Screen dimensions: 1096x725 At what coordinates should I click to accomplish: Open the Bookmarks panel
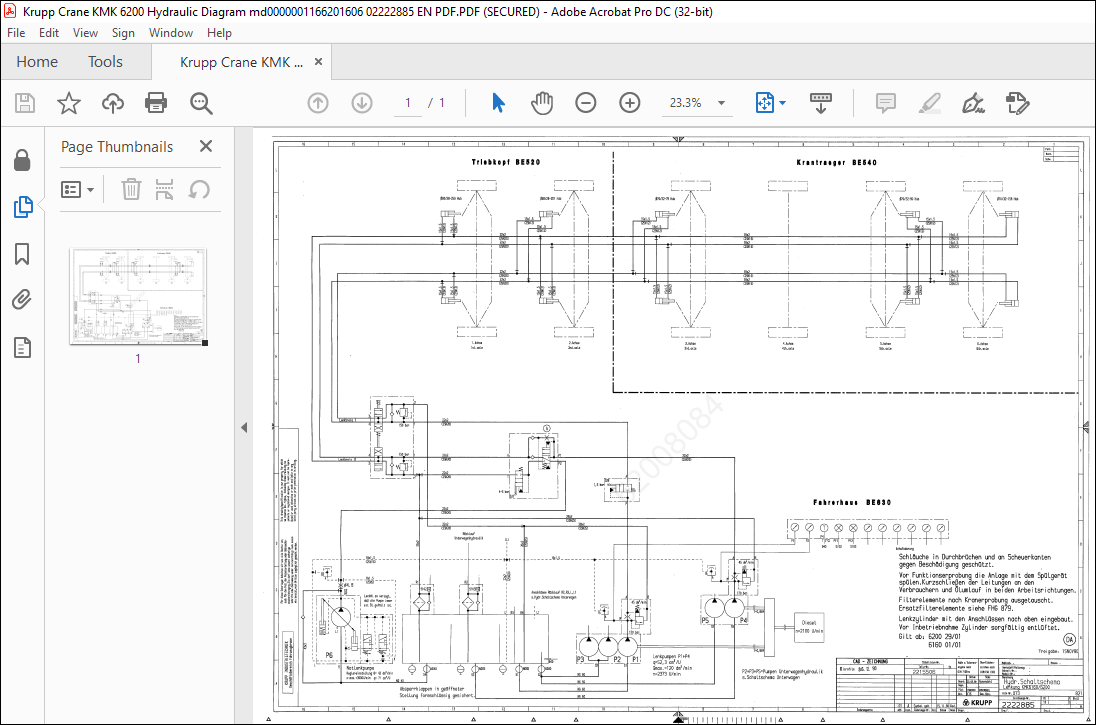22,254
